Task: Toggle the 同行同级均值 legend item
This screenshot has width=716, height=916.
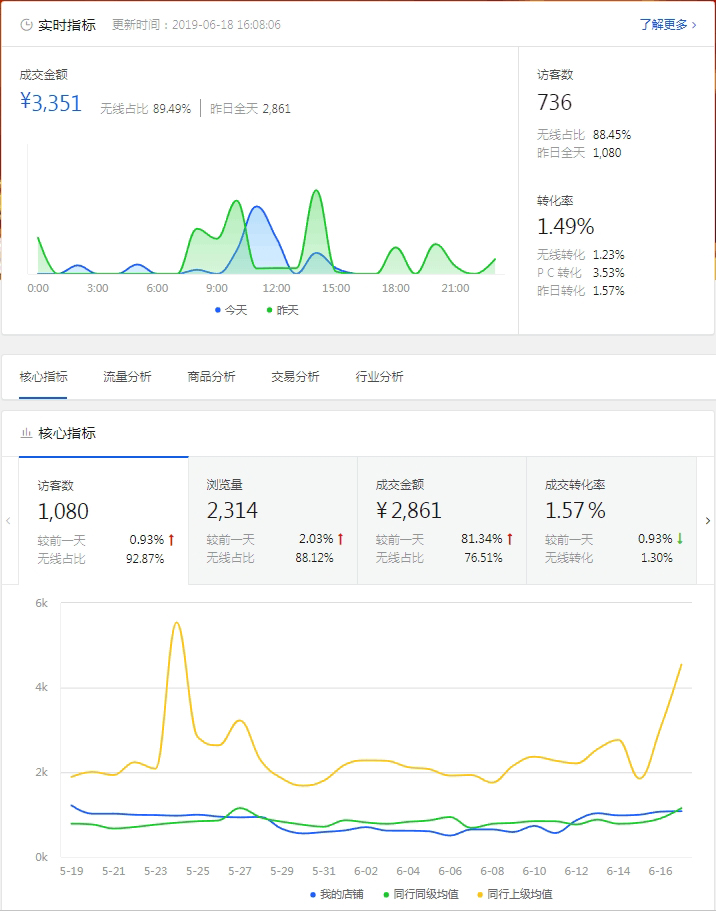Action: (422, 894)
